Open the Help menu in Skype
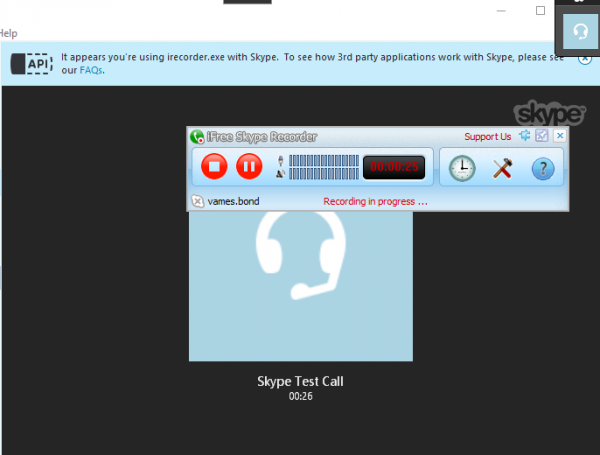The image size is (600, 455). pos(8,33)
